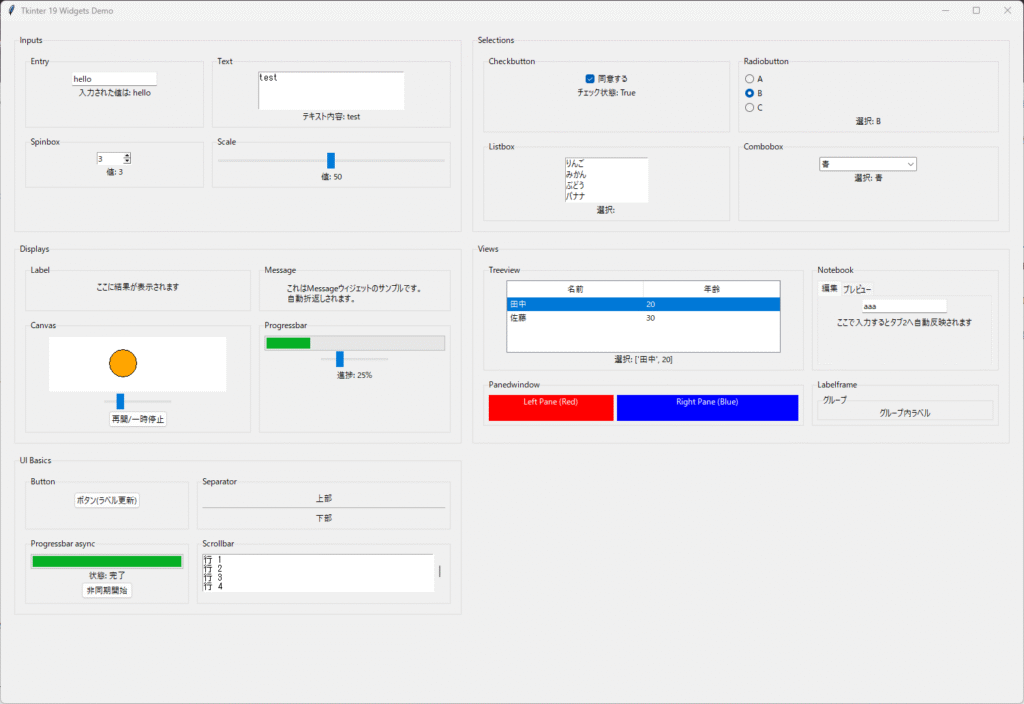Click the 年齢 column header in Treeview
Viewport: 1024px width, 704px height.
click(x=711, y=289)
